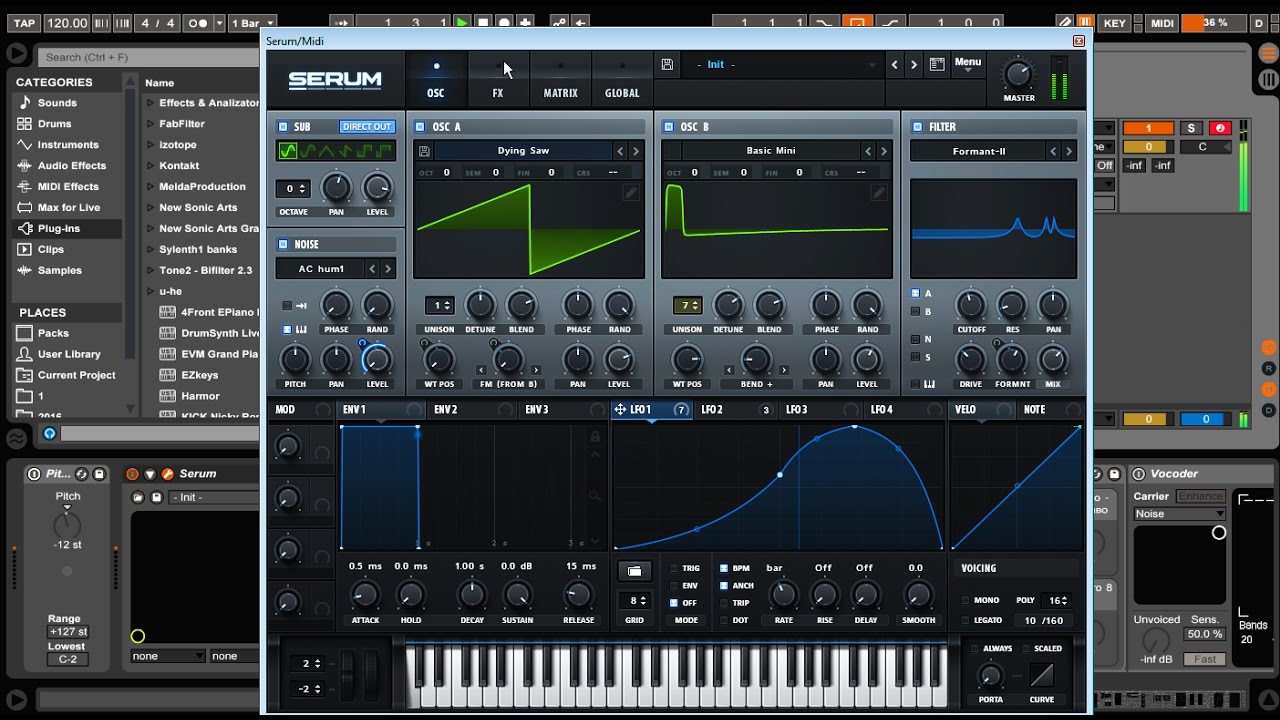Toggle Ableton metronome button
This screenshot has width=1280, height=720.
pyautogui.click(x=198, y=22)
